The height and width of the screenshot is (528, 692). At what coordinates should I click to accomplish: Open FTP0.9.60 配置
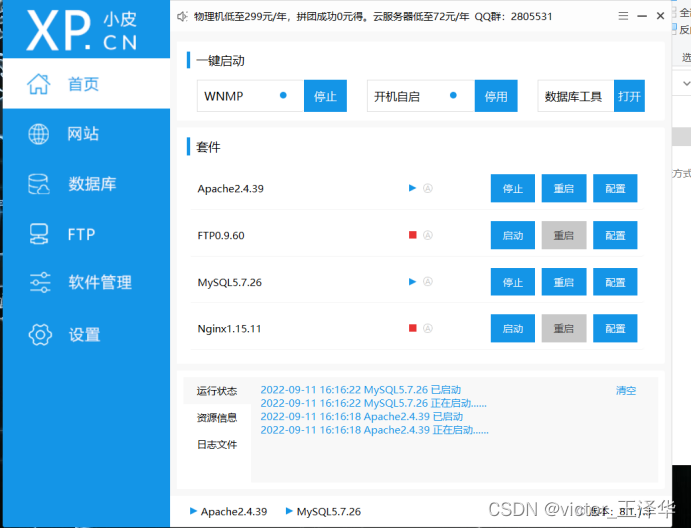coord(615,235)
